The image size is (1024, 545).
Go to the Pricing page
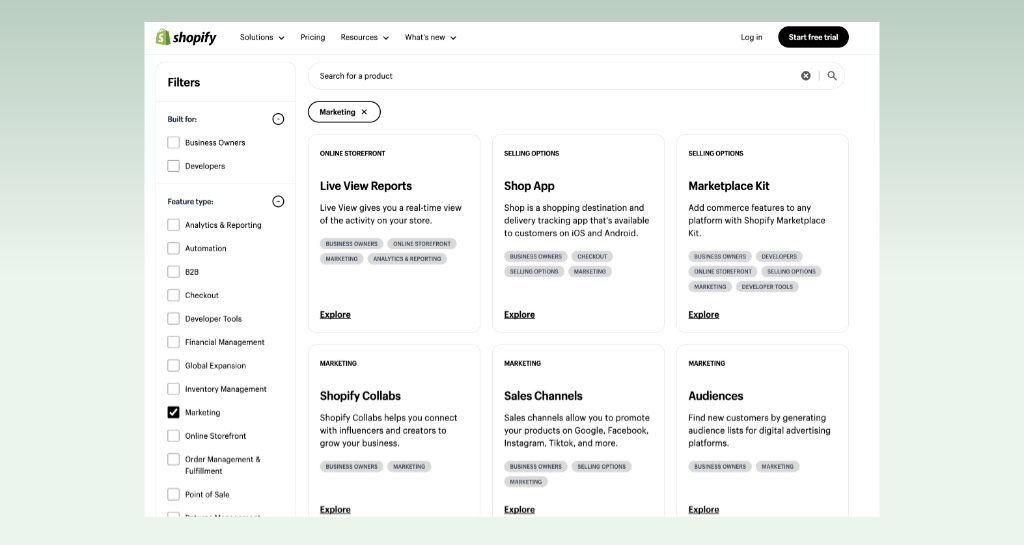pyautogui.click(x=312, y=37)
